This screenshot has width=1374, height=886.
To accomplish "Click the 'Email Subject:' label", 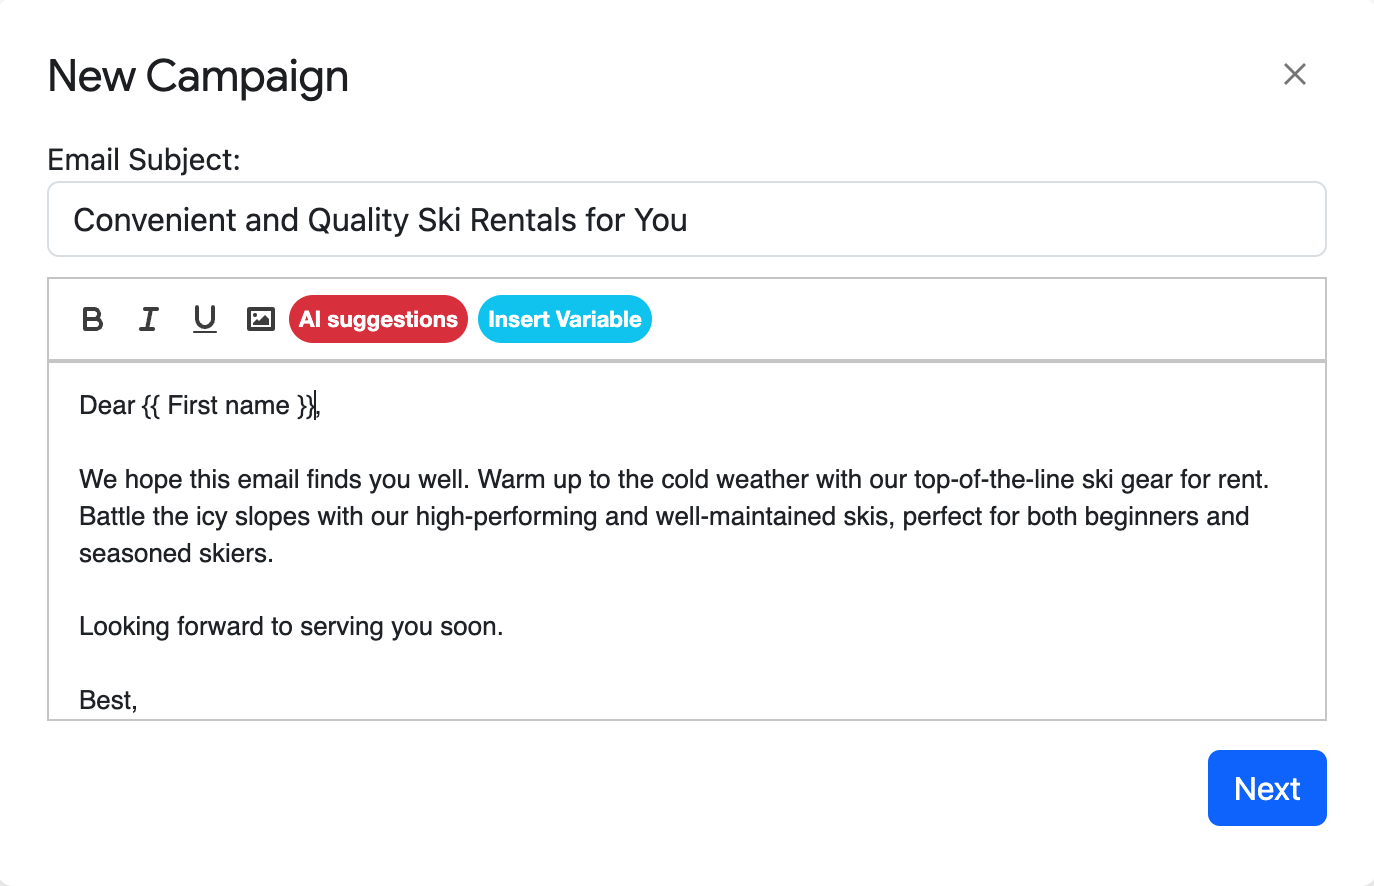I will (144, 159).
